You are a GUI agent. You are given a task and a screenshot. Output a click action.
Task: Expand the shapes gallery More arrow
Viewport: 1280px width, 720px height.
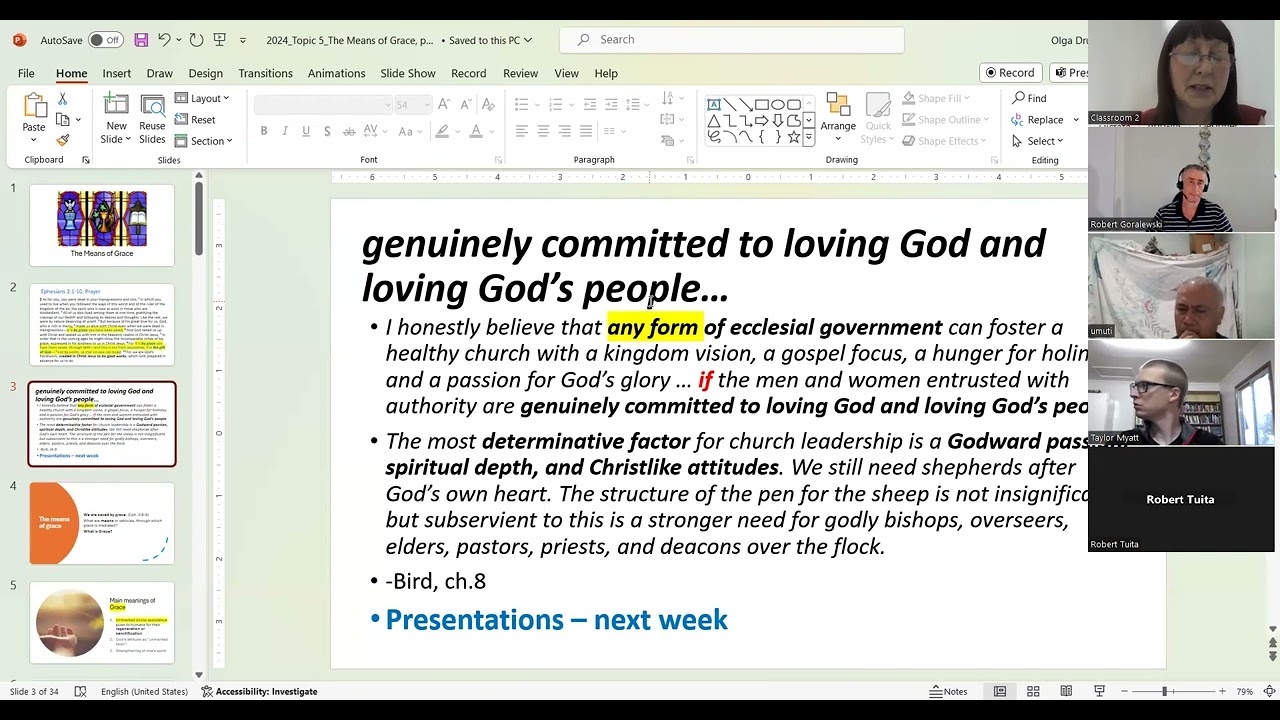(809, 138)
